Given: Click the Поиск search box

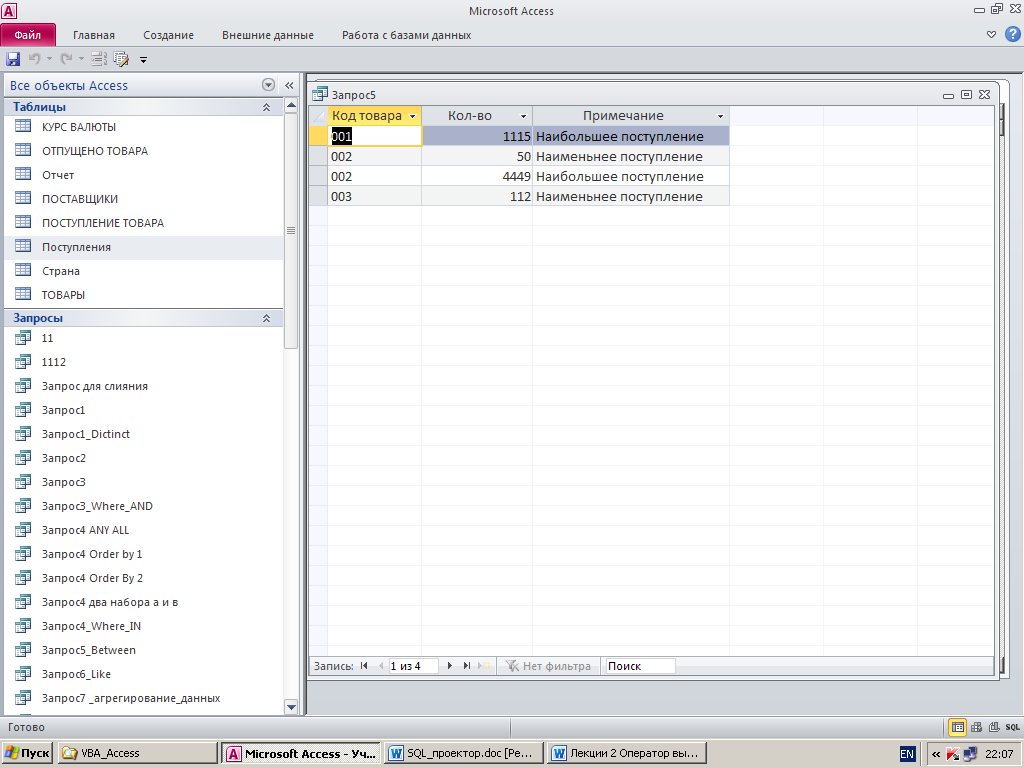Looking at the screenshot, I should [x=640, y=666].
